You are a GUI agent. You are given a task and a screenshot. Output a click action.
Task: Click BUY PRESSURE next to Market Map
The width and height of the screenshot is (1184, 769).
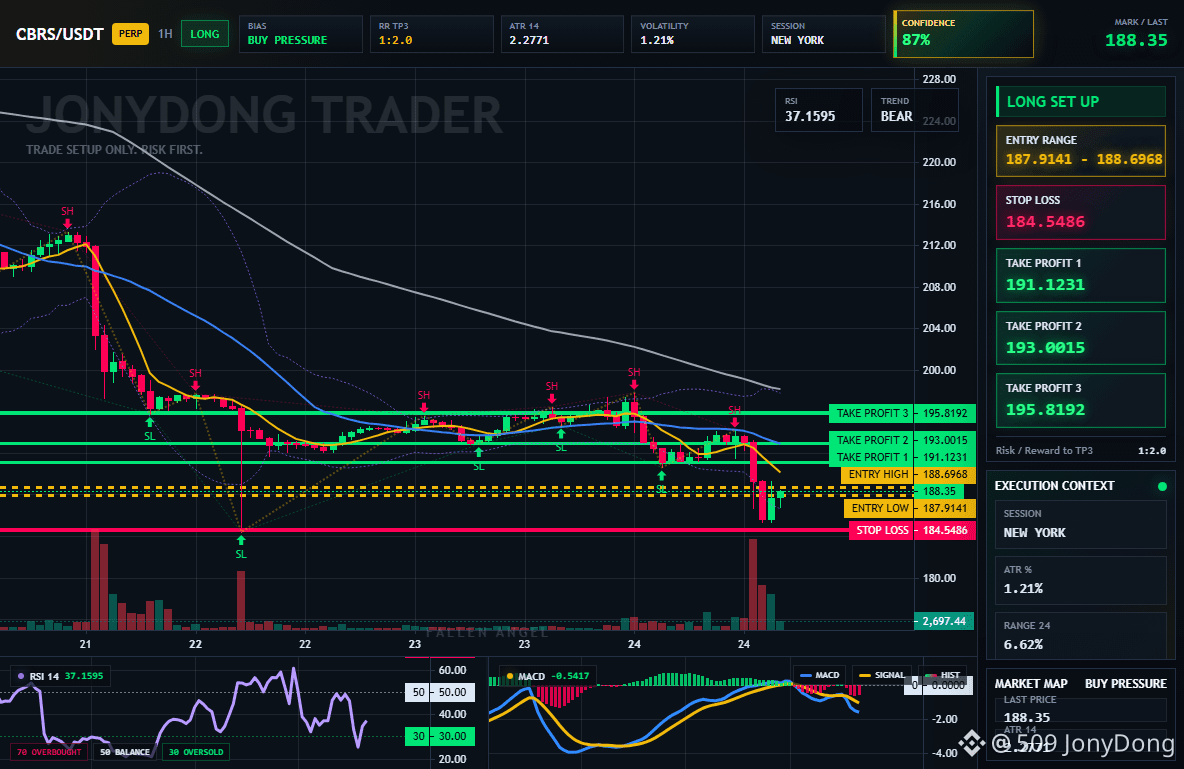click(1126, 684)
